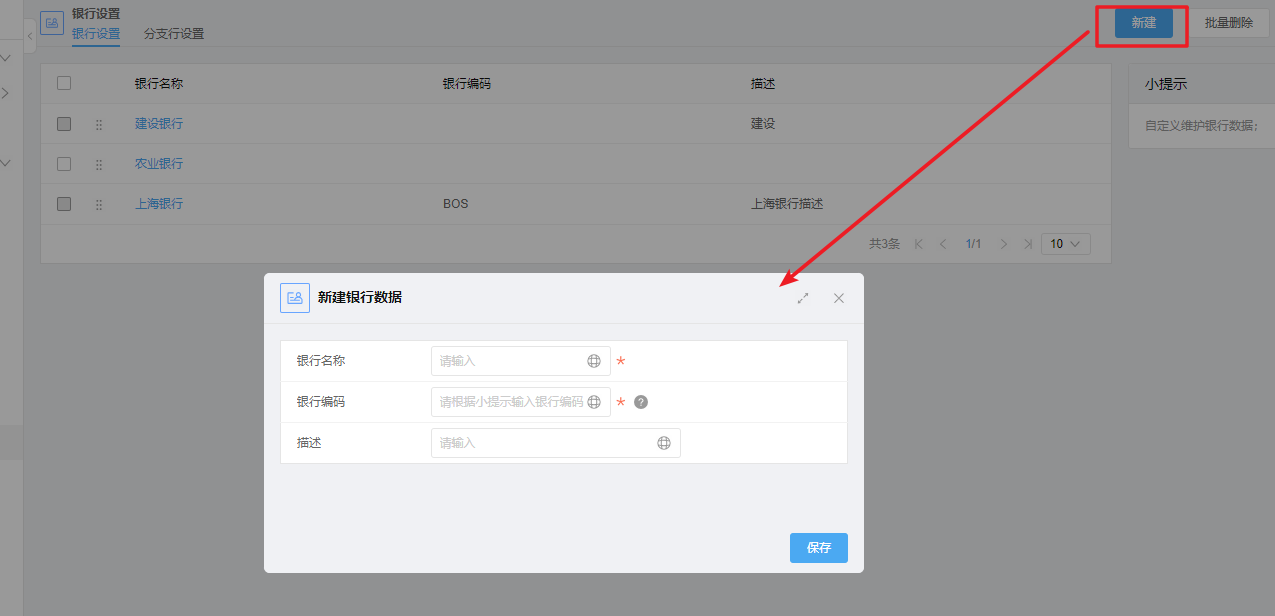Click the help question mark for 银行编码

(641, 402)
